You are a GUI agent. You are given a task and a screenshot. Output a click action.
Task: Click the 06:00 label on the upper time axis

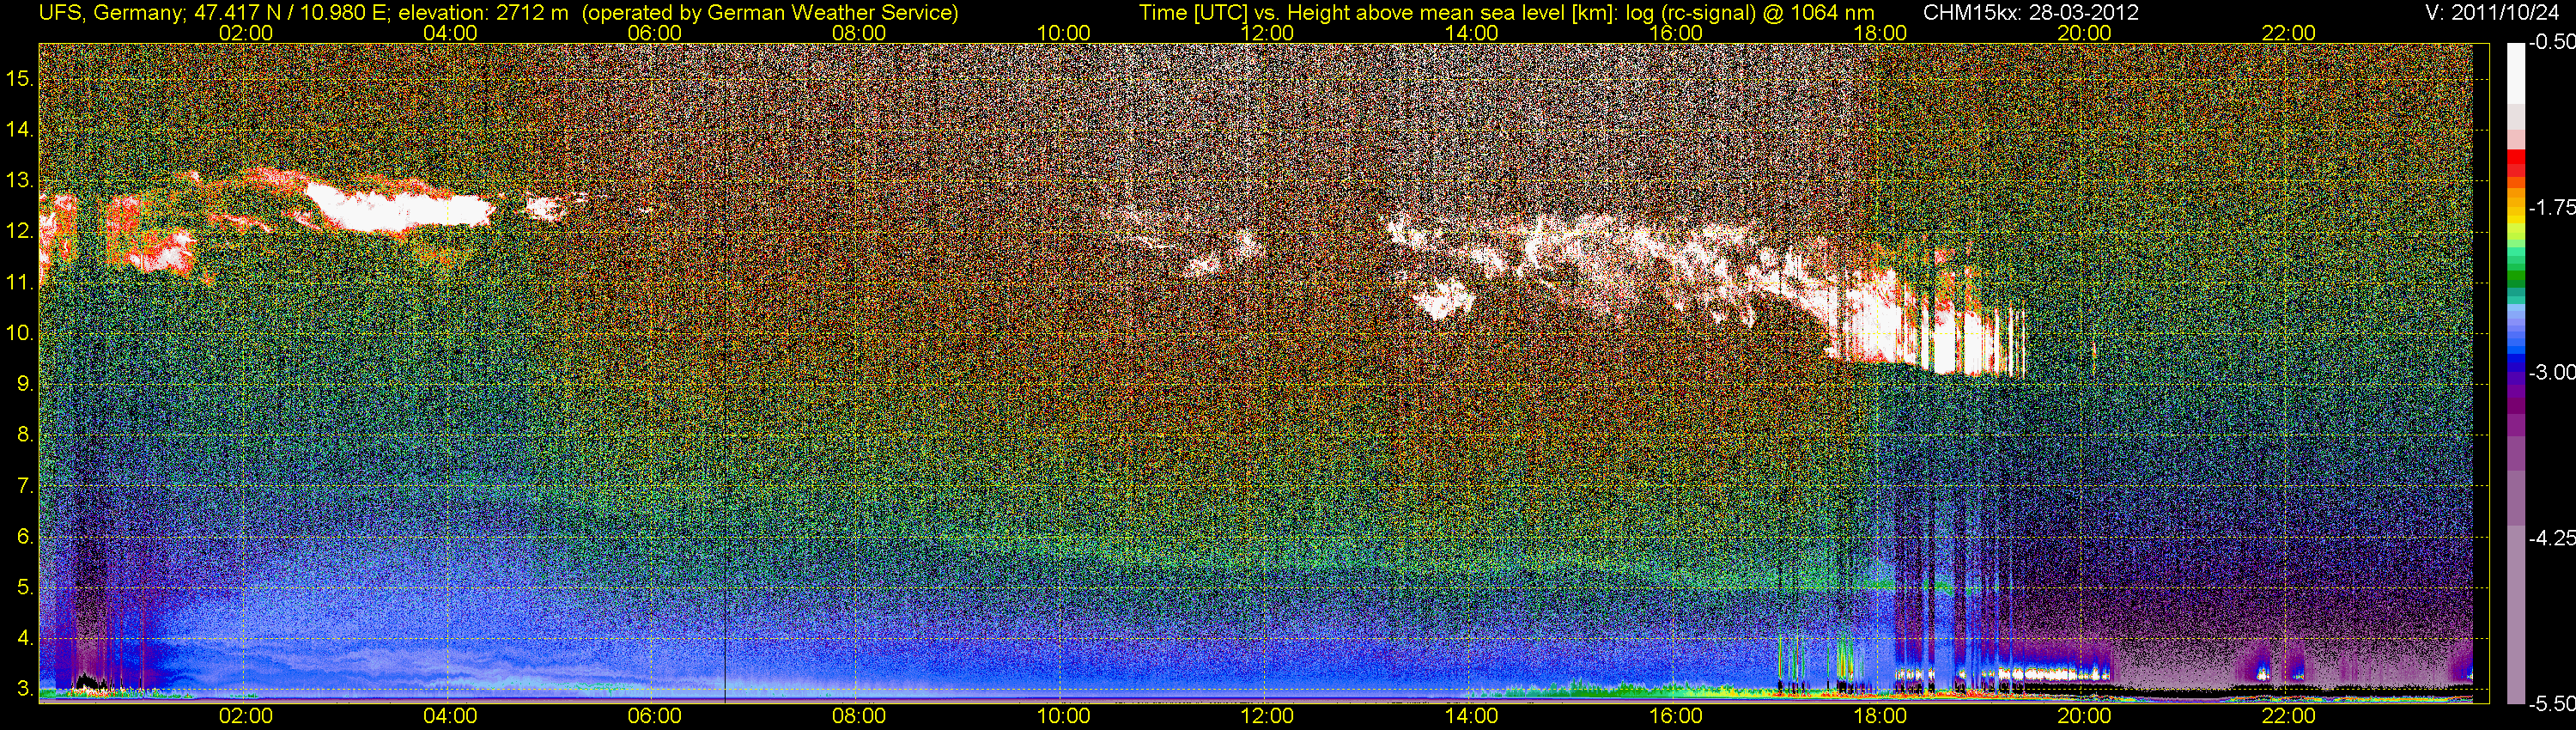click(655, 33)
